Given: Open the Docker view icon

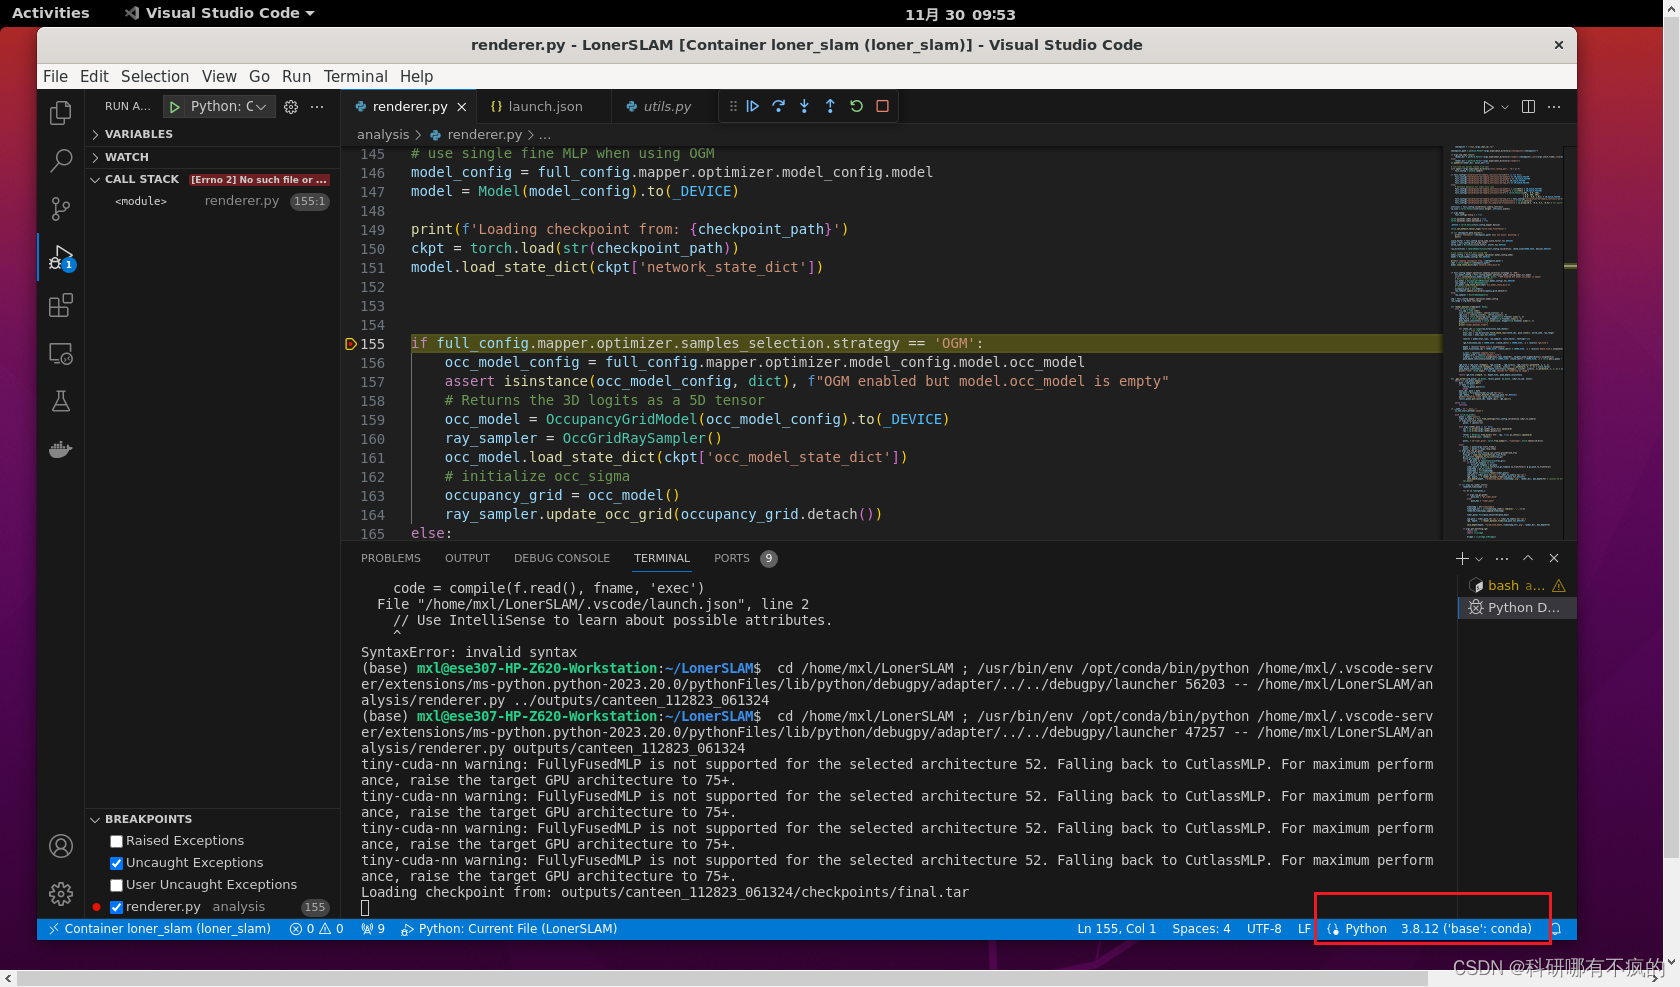Looking at the screenshot, I should point(61,449).
